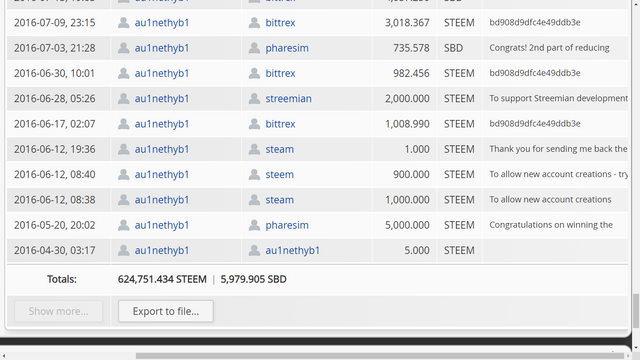Open bittrex recipient in 2016-06-30 row
Image resolution: width=640 pixels, height=360 pixels.
pos(280,73)
